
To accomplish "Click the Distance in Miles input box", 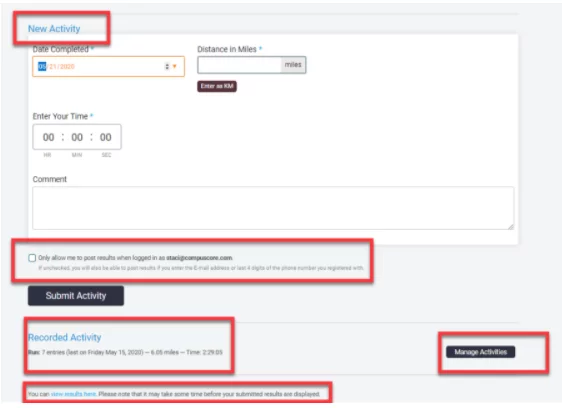I will (239, 65).
